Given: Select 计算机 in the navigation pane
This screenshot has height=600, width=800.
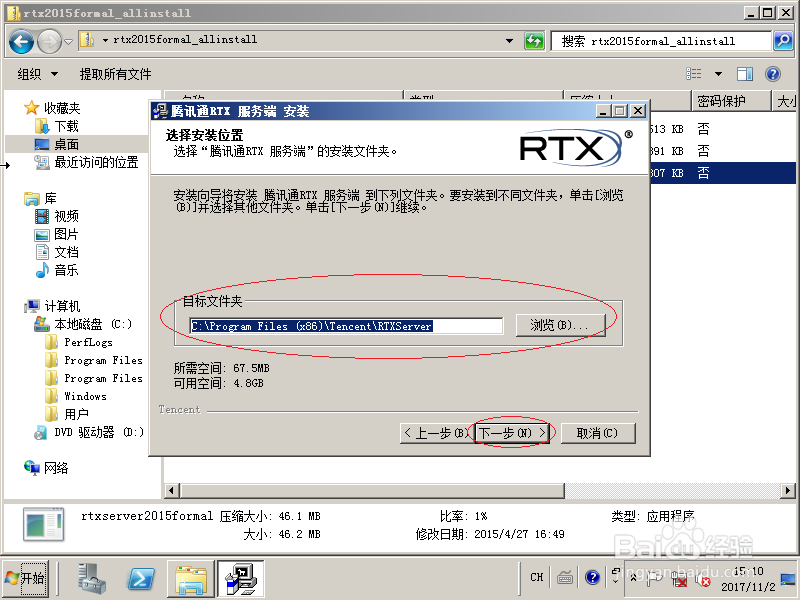Looking at the screenshot, I should 52,306.
